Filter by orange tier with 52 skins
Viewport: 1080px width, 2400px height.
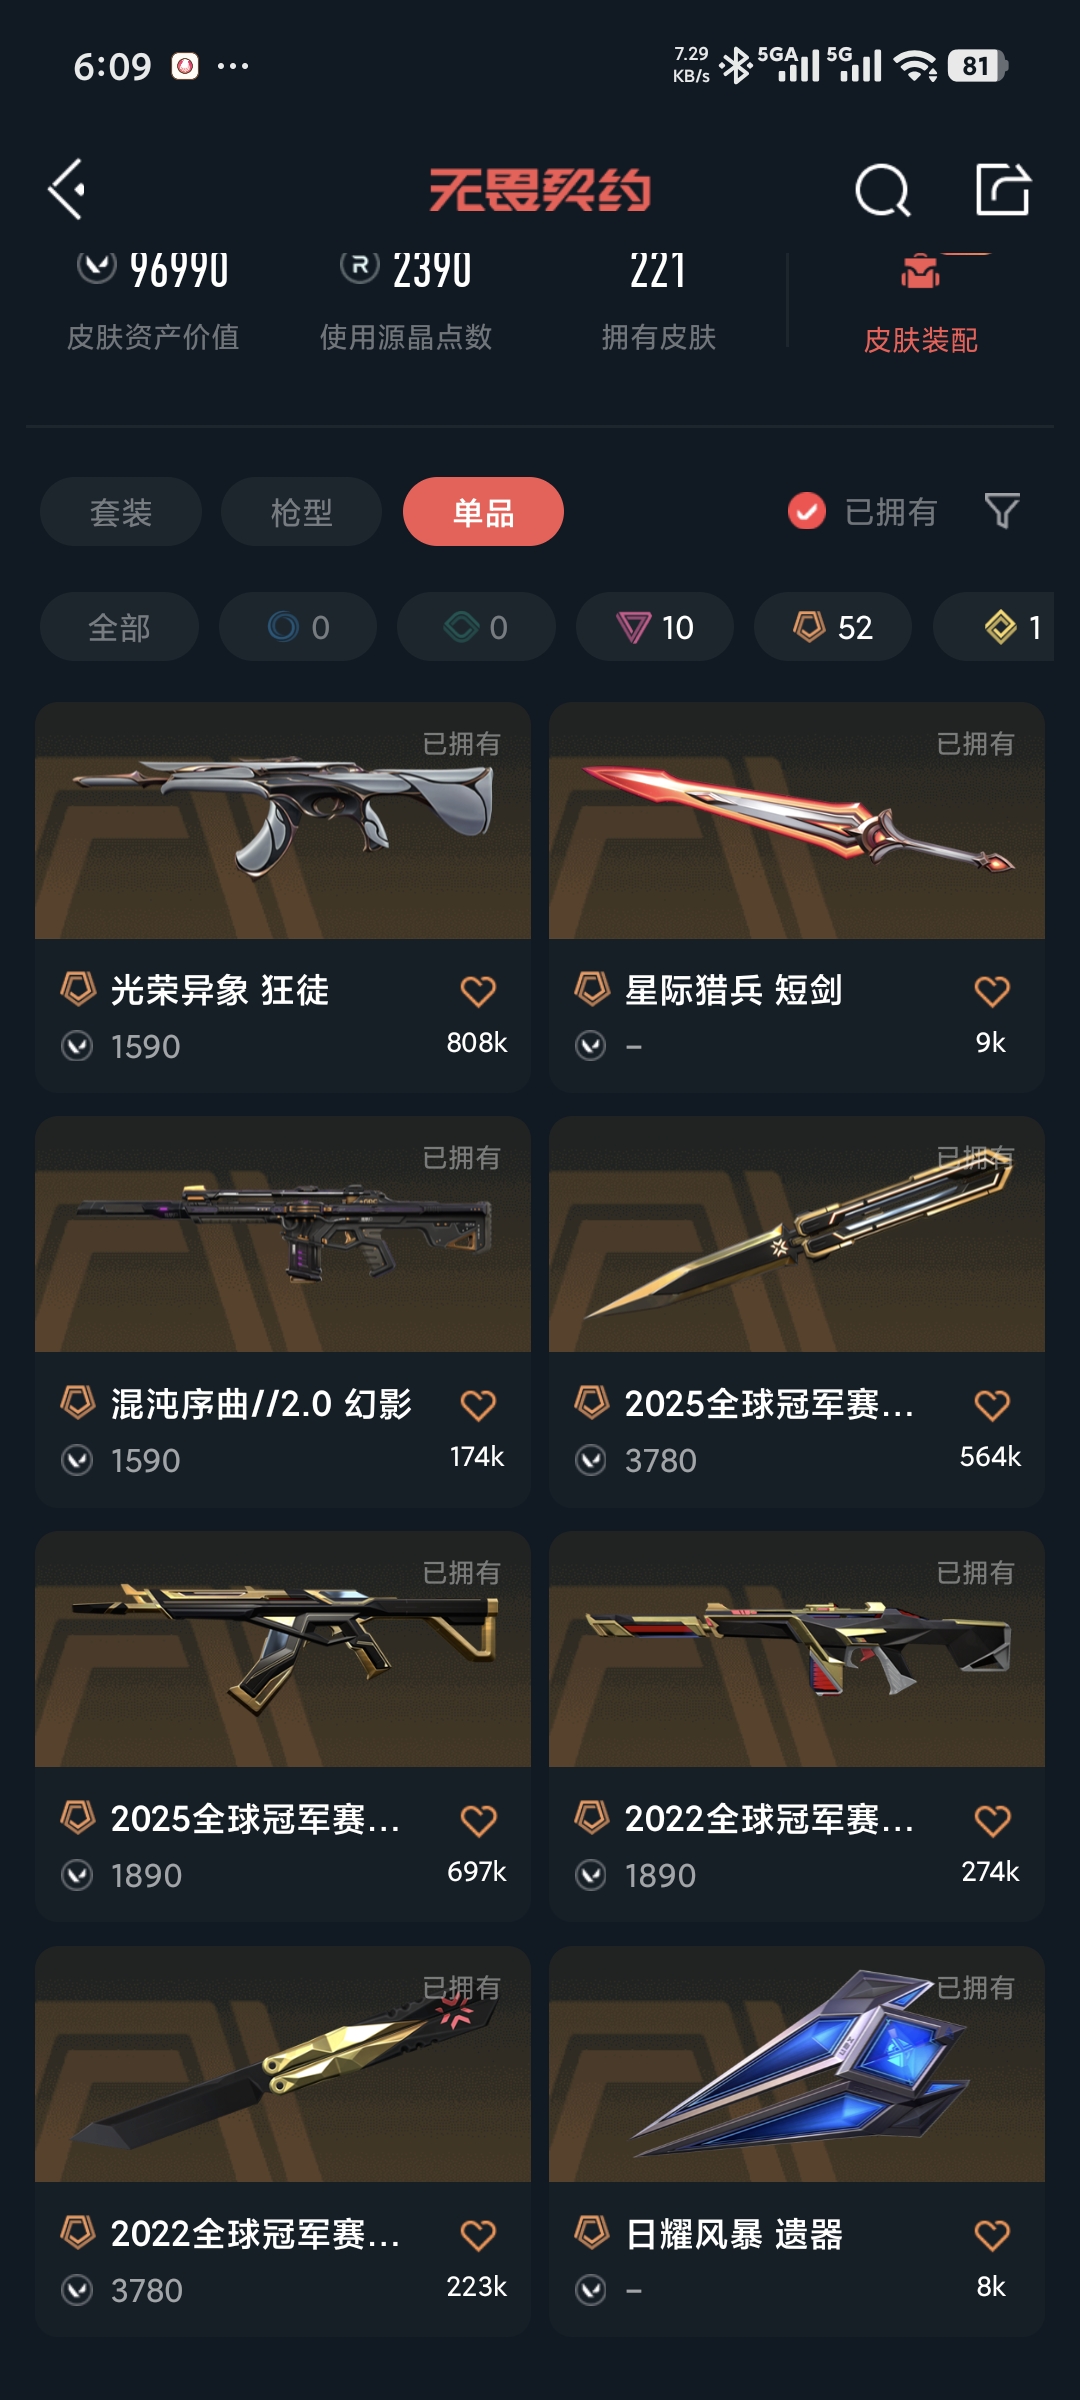[833, 627]
